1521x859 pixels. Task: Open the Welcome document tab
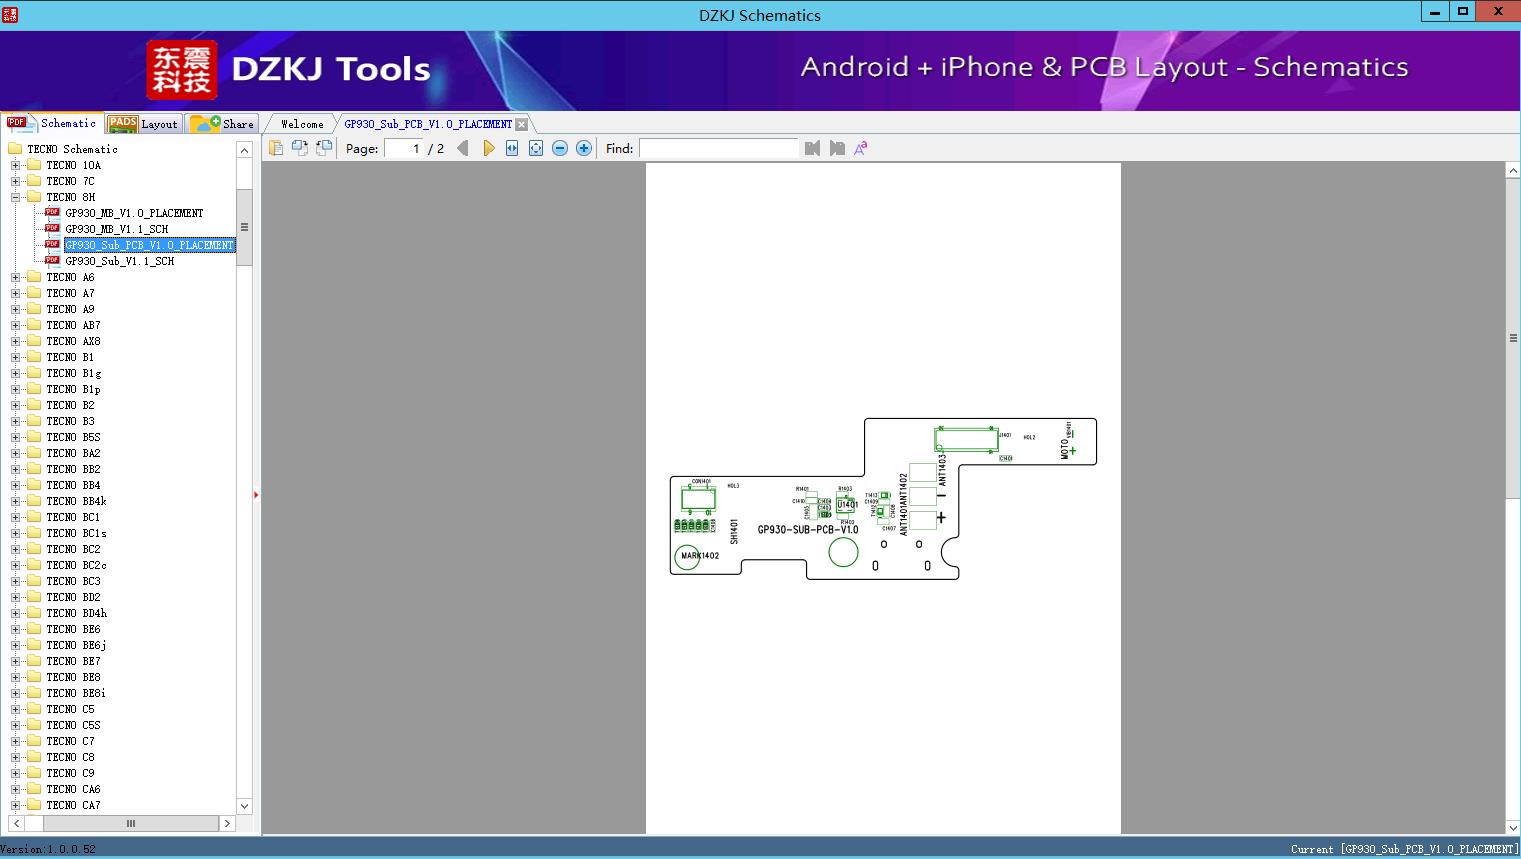[302, 124]
